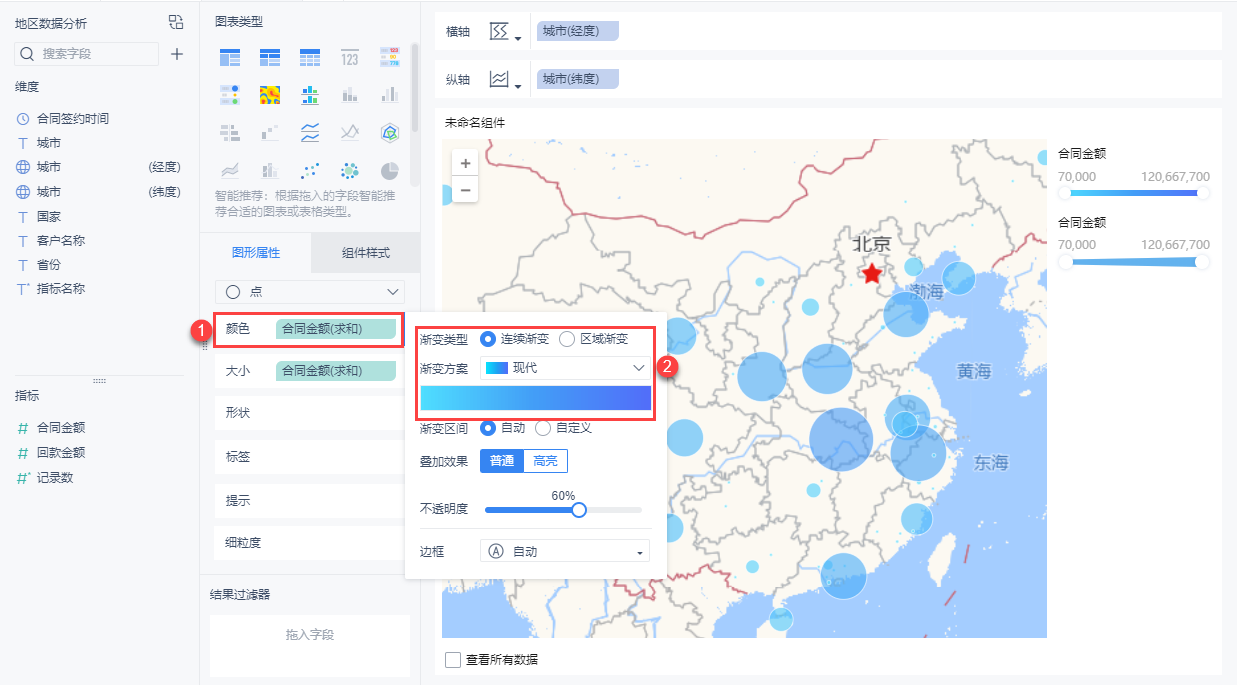Open the 点 mark type dropdown
1237x685 pixels.
(x=310, y=292)
